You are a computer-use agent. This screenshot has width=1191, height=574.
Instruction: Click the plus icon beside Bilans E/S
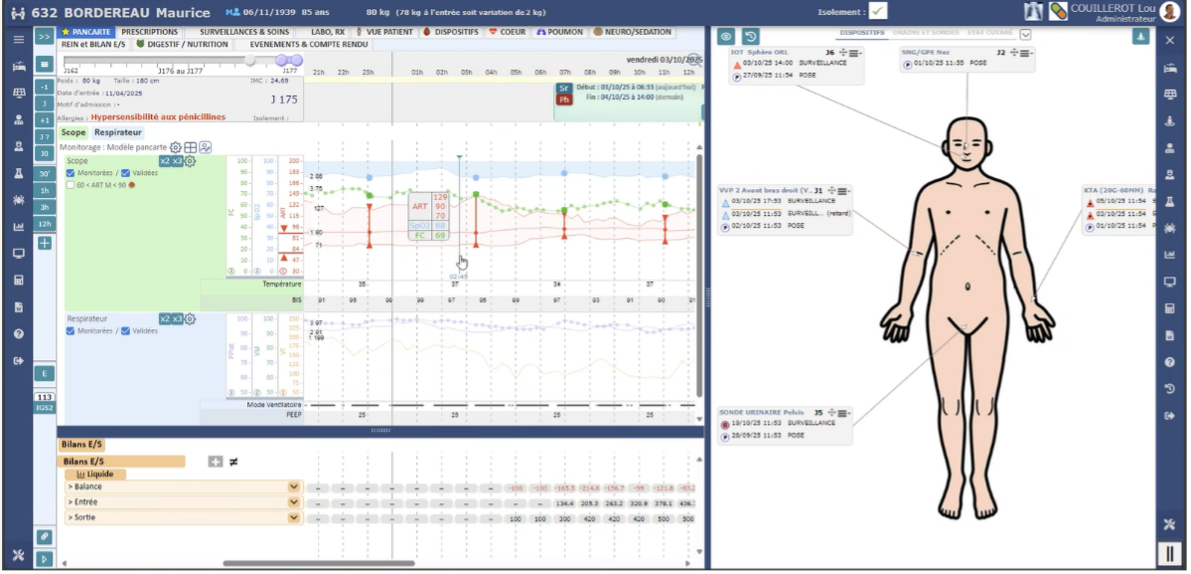[215, 462]
